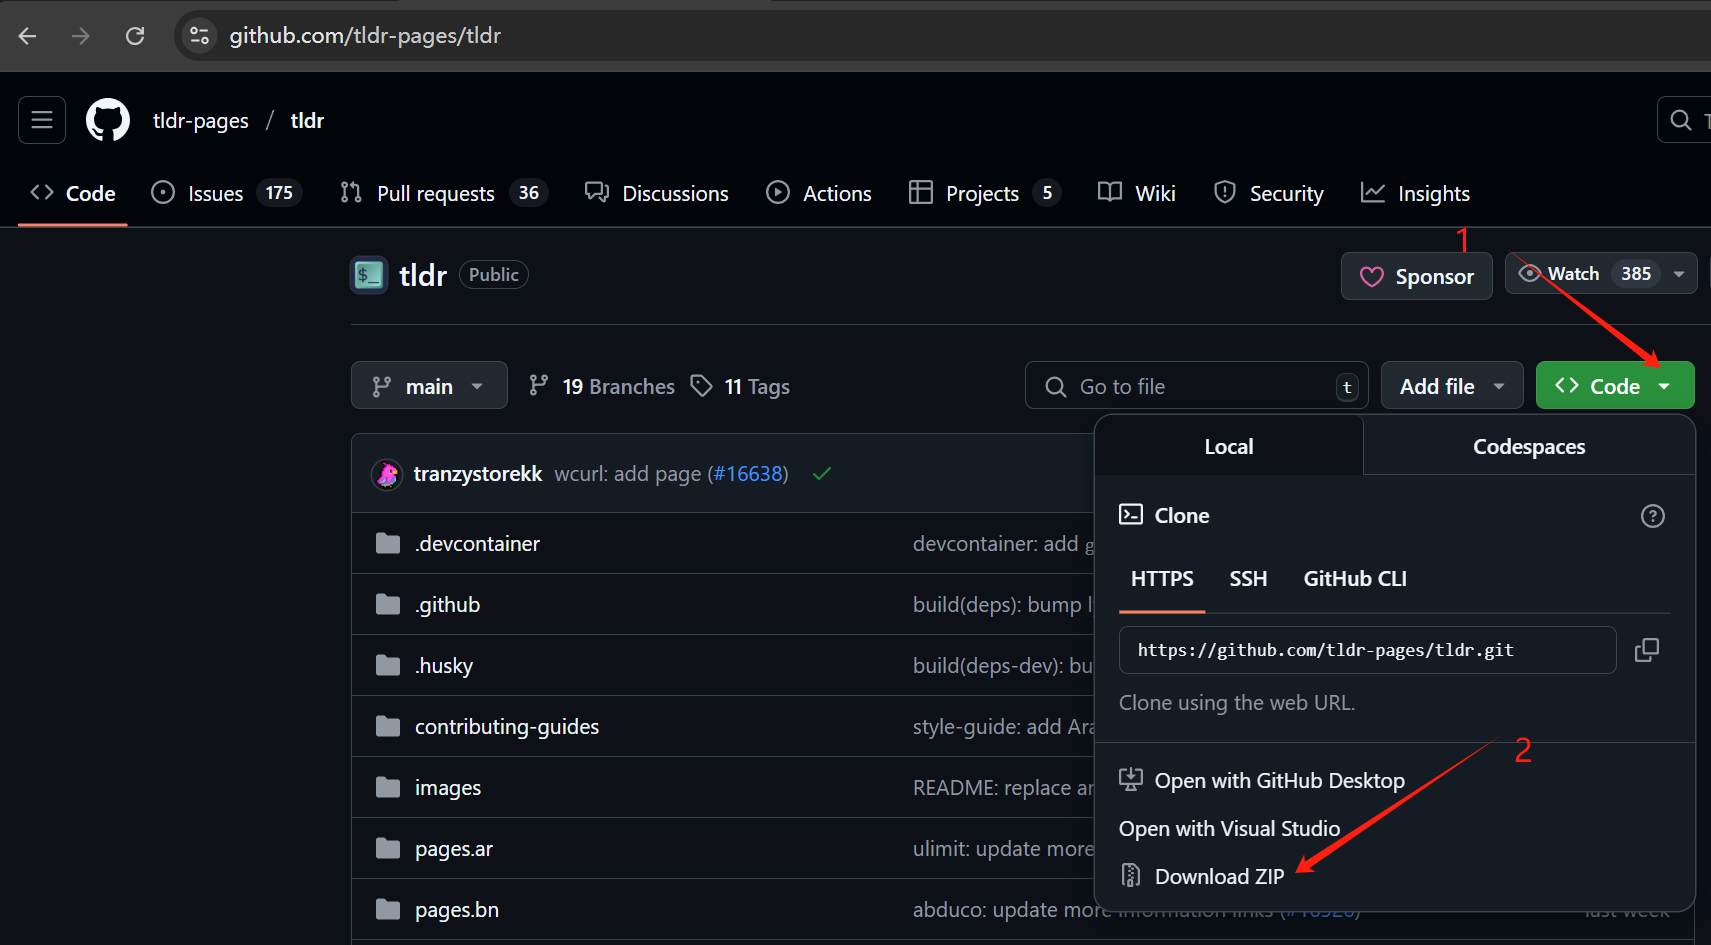Click the tldr repository avatar icon
This screenshot has height=945, width=1711.
coord(369,275)
